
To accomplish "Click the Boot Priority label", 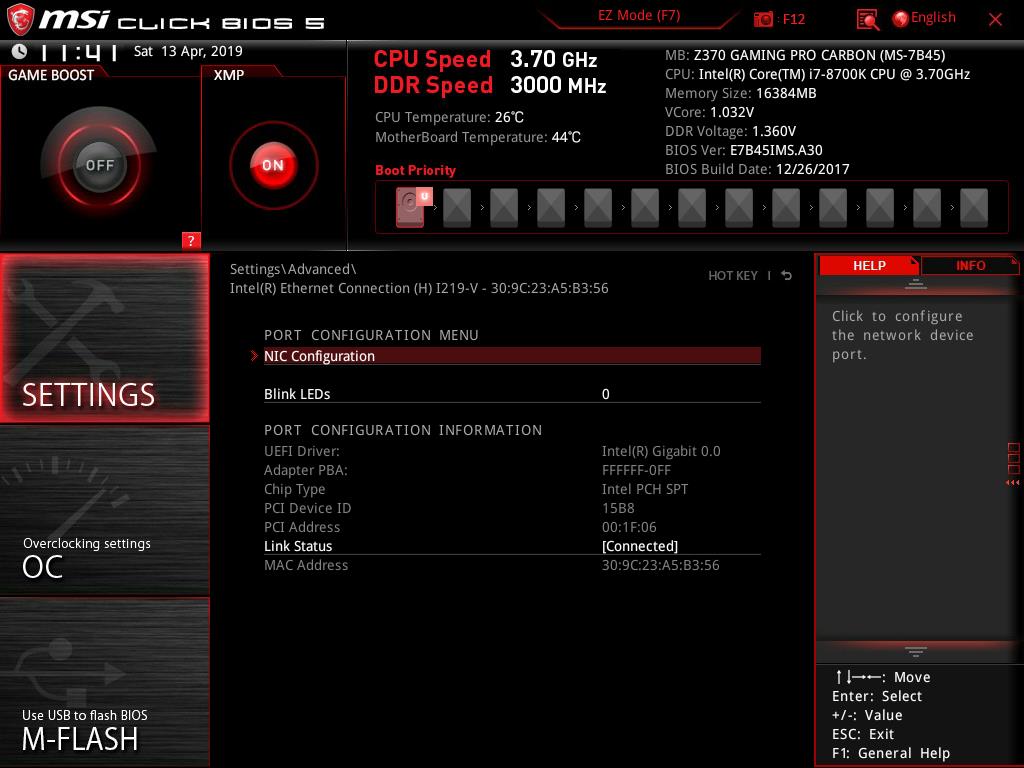I will [415, 170].
